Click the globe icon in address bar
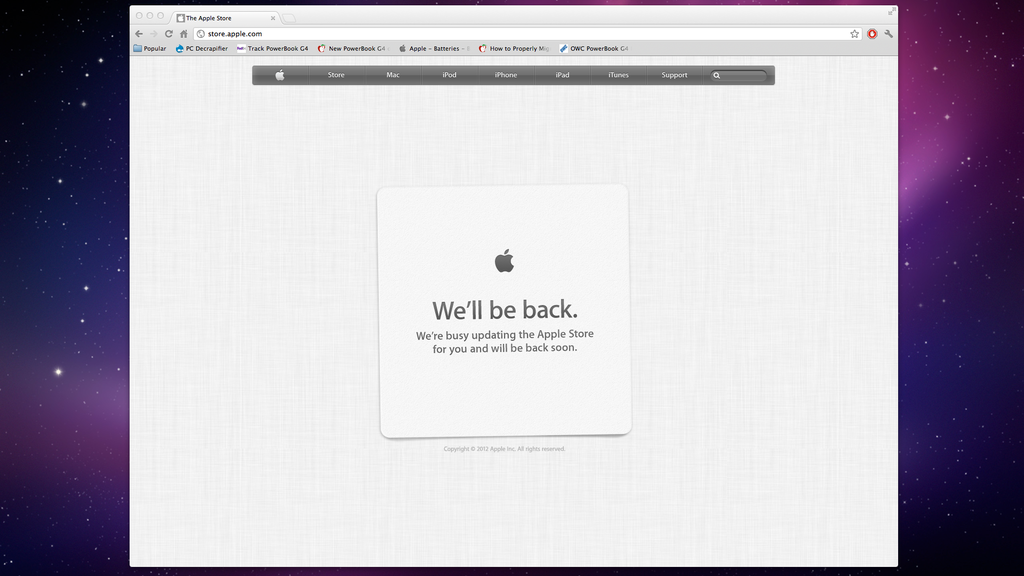The image size is (1024, 576). 200,34
